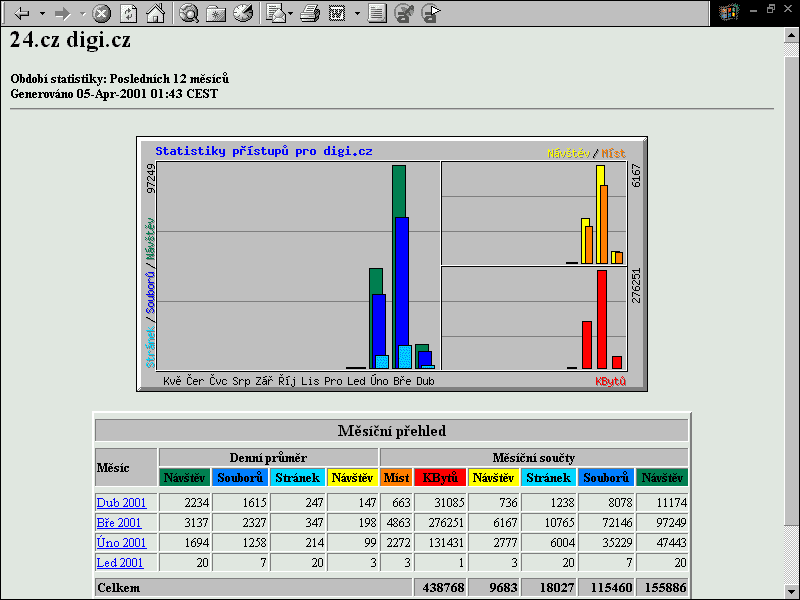Close the browser window
Screen dimensions: 800x600
click(x=788, y=9)
